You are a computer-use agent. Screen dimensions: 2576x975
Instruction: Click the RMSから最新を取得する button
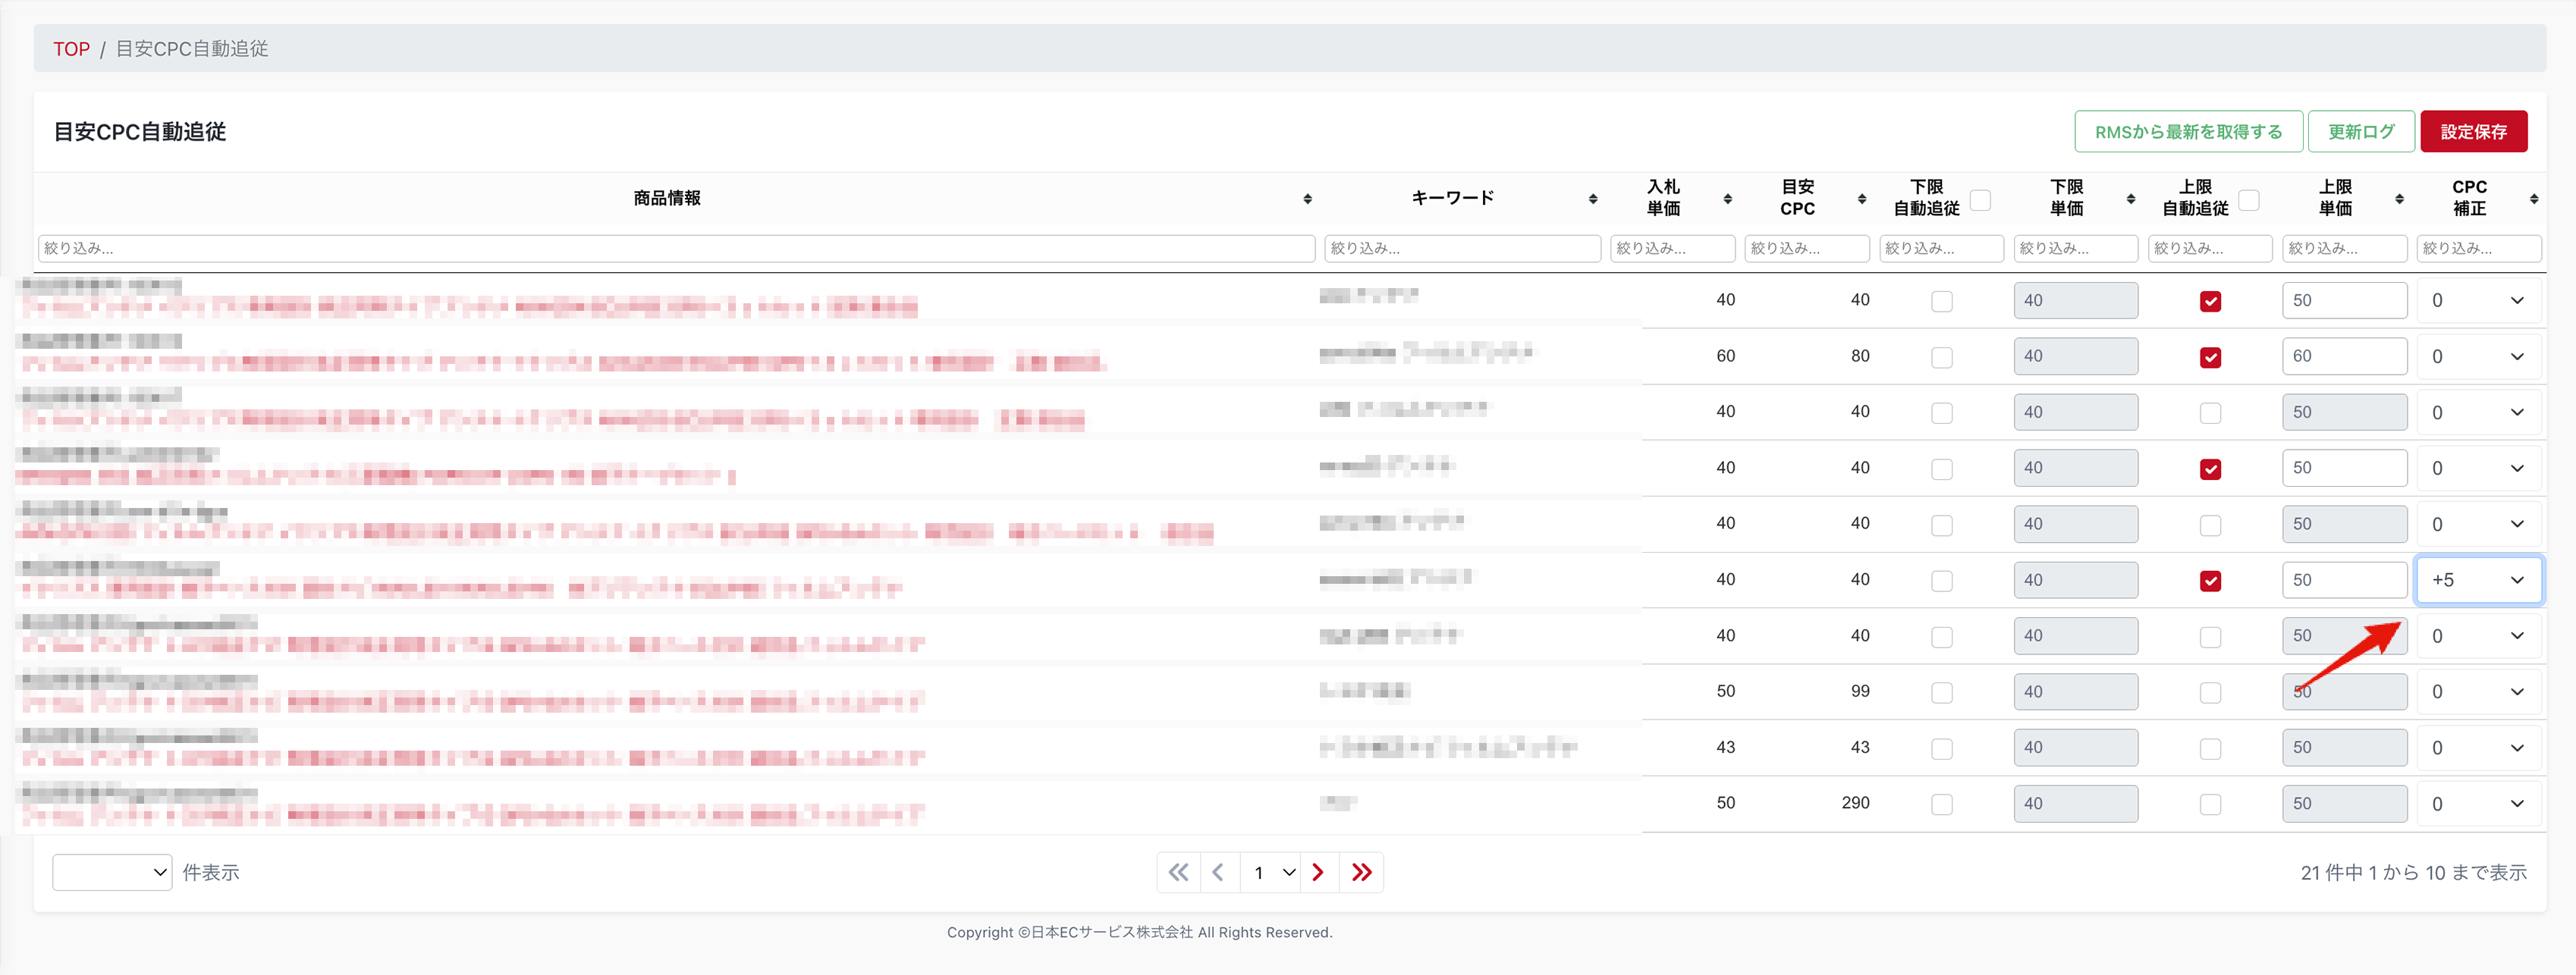(x=2188, y=132)
